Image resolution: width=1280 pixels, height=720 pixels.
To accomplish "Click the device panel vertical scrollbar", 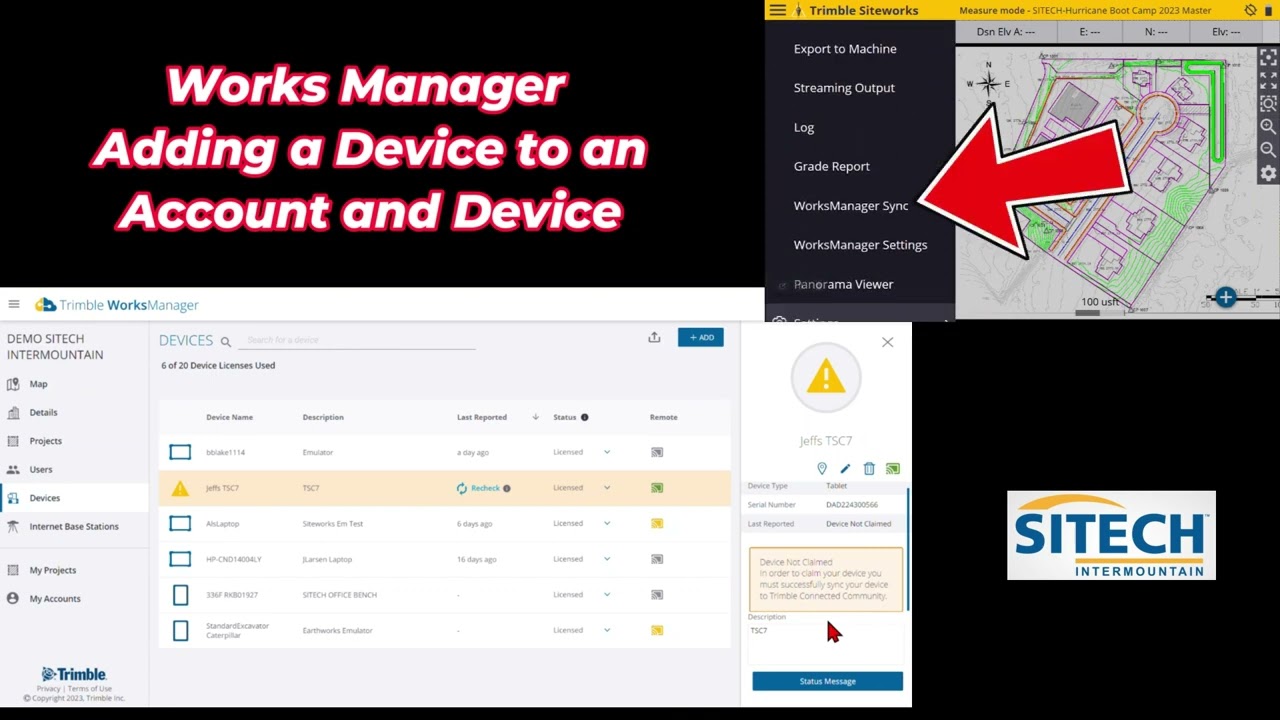I will (x=908, y=549).
